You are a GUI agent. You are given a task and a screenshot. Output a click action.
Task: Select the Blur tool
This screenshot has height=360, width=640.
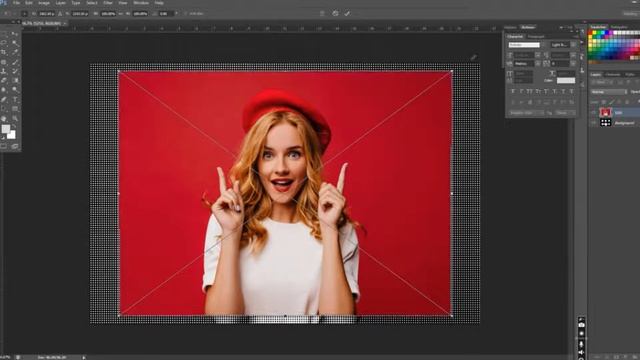point(4,89)
